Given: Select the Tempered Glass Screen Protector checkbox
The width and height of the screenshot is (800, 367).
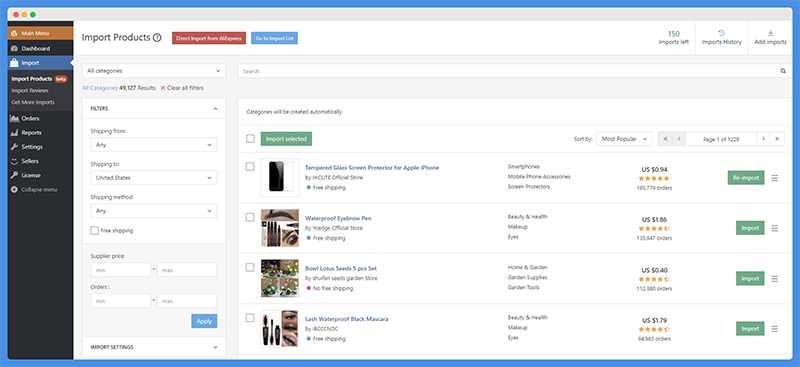Looking at the screenshot, I should 250,166.
